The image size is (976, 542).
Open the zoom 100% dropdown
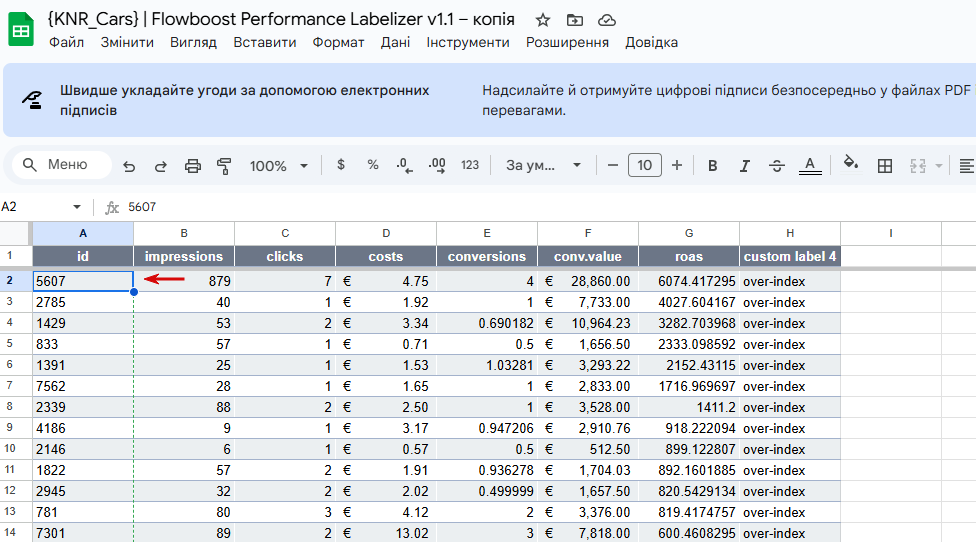pyautogui.click(x=278, y=166)
